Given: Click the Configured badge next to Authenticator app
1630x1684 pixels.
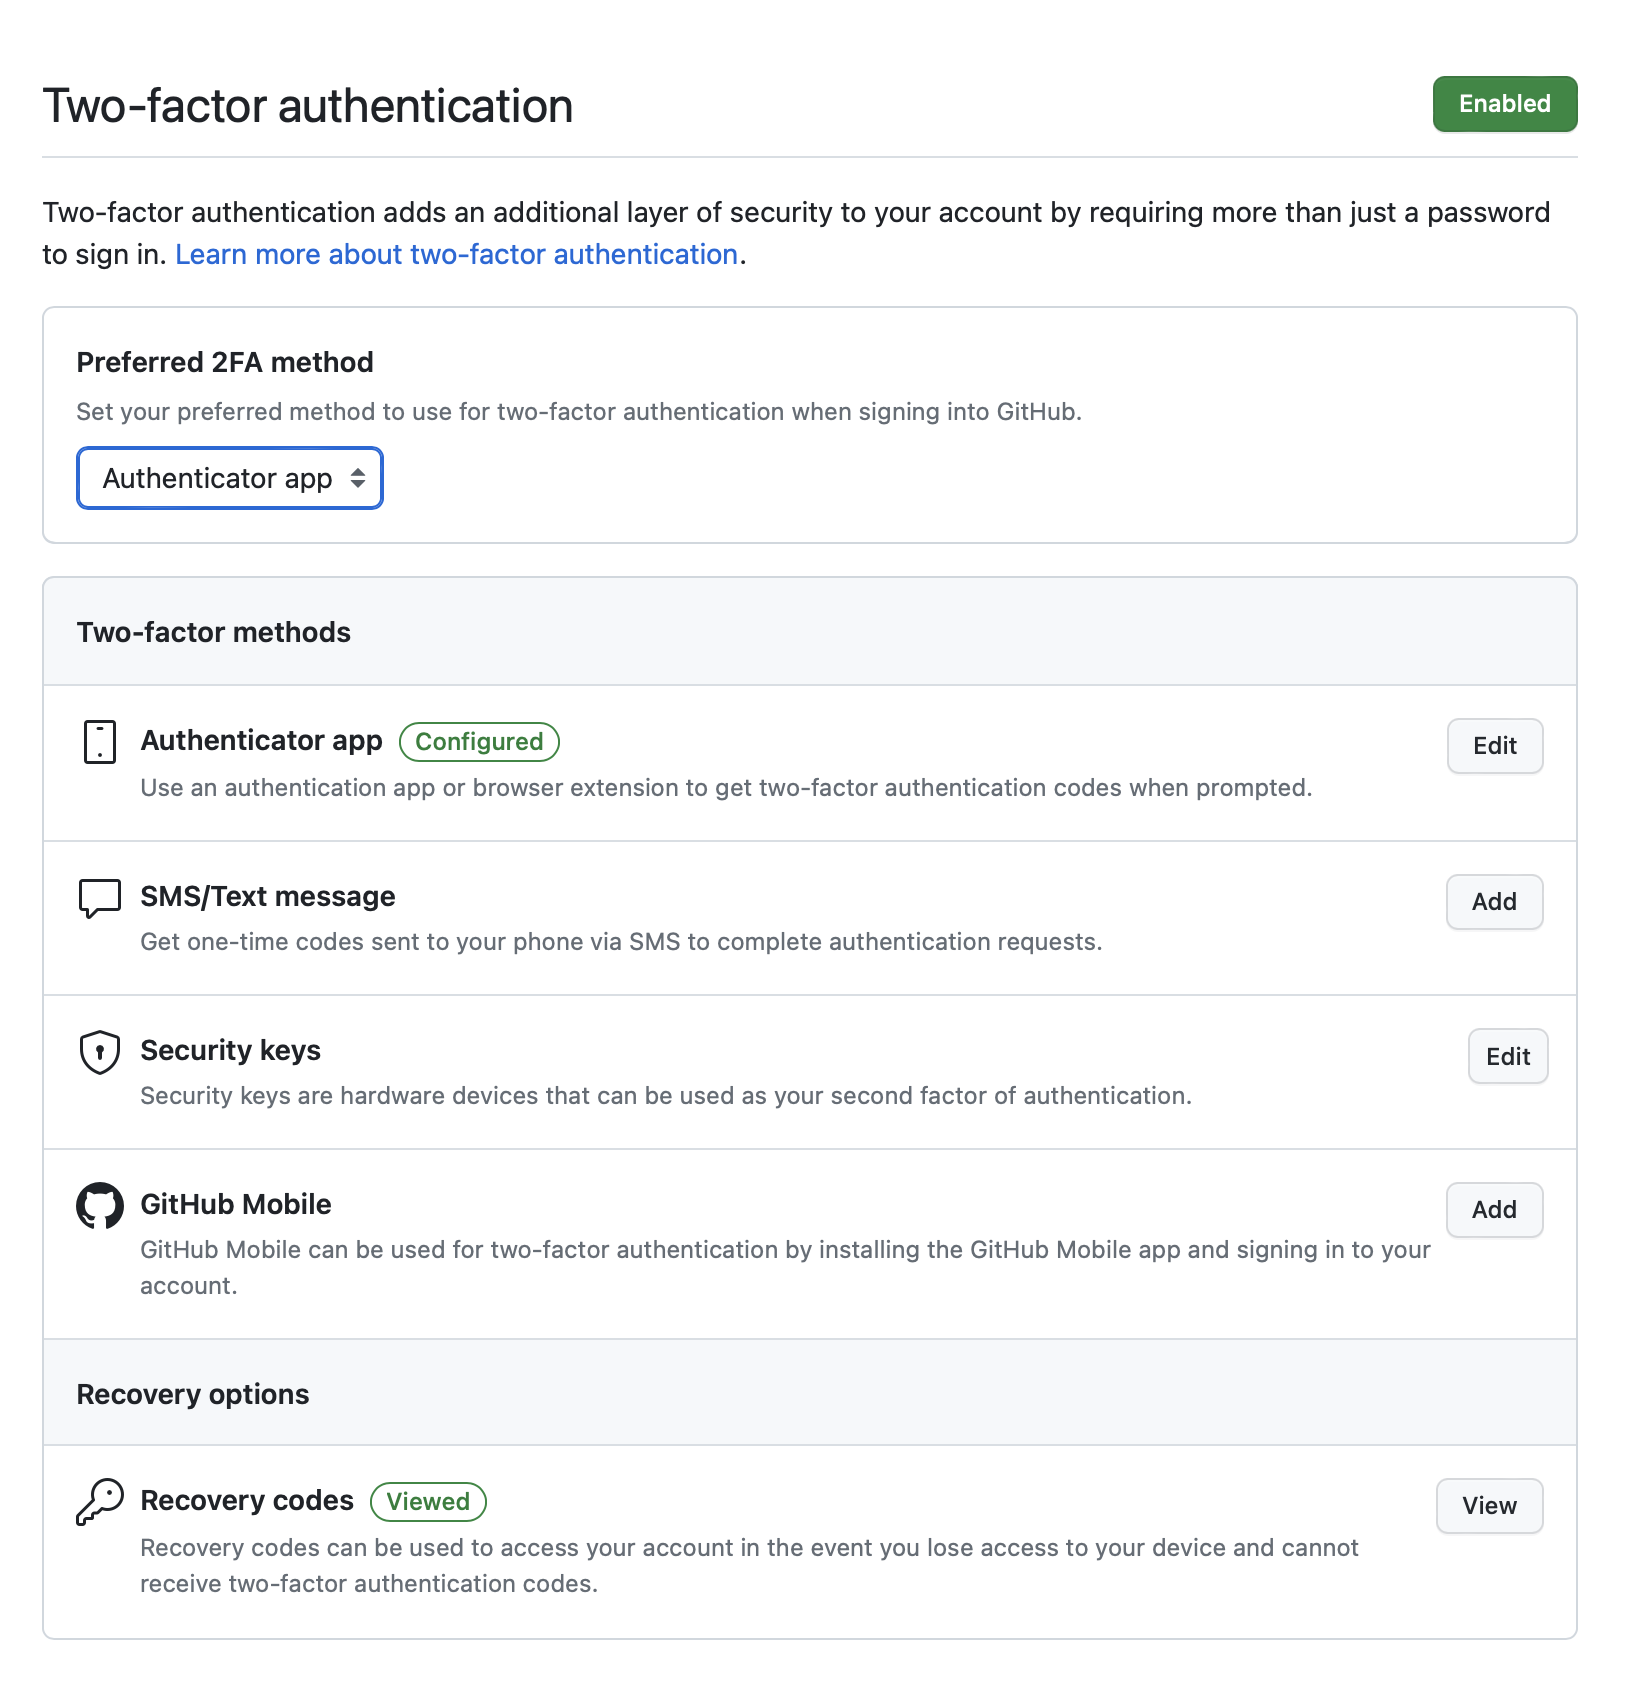Looking at the screenshot, I should point(479,742).
